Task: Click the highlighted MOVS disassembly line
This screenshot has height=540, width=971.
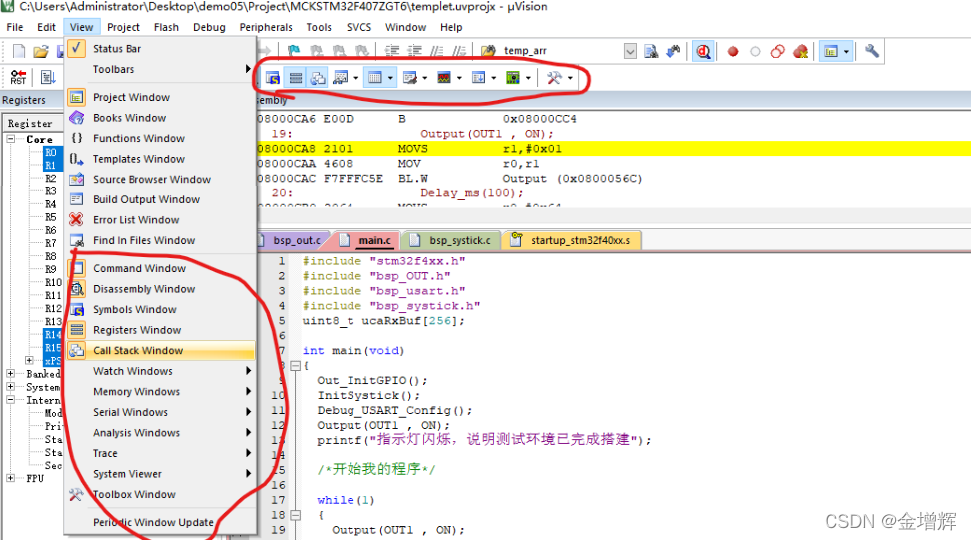Action: tap(613, 149)
